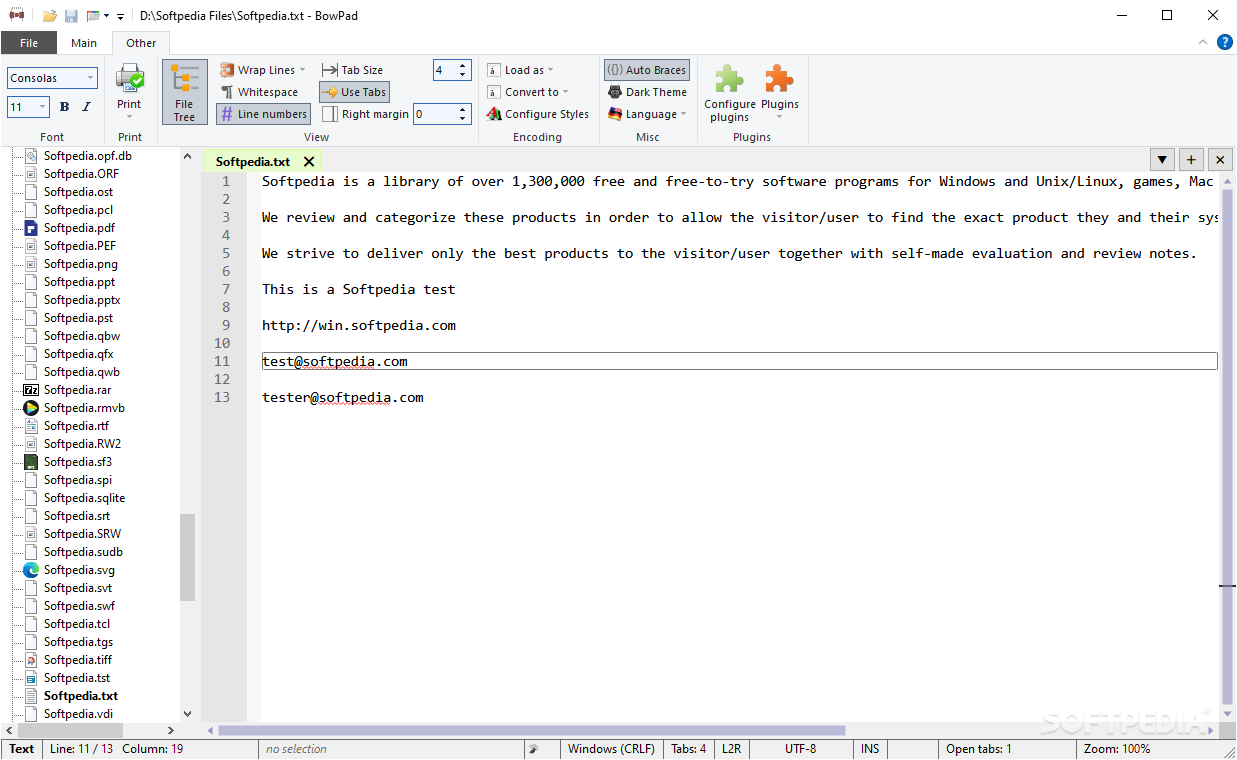Select Softpedia.sf3 in the file tree
Viewport: 1237px width, 760px height.
(78, 462)
